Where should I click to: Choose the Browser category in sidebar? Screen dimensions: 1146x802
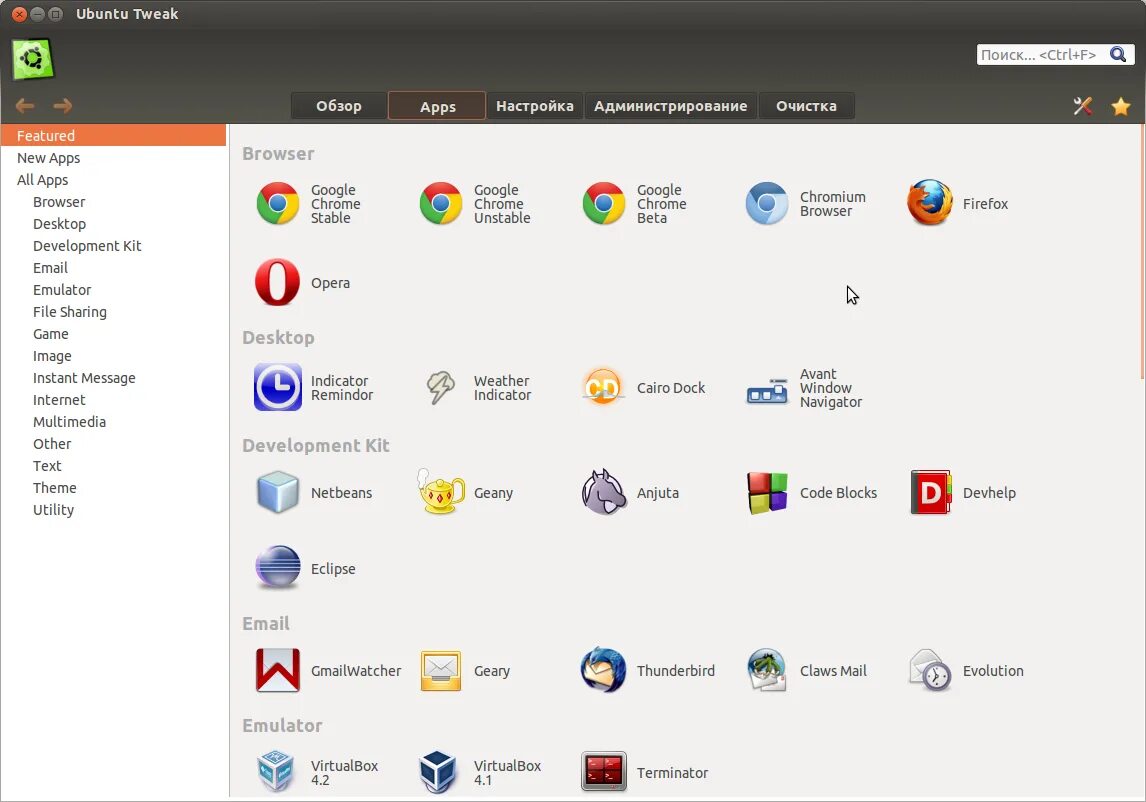point(113,201)
